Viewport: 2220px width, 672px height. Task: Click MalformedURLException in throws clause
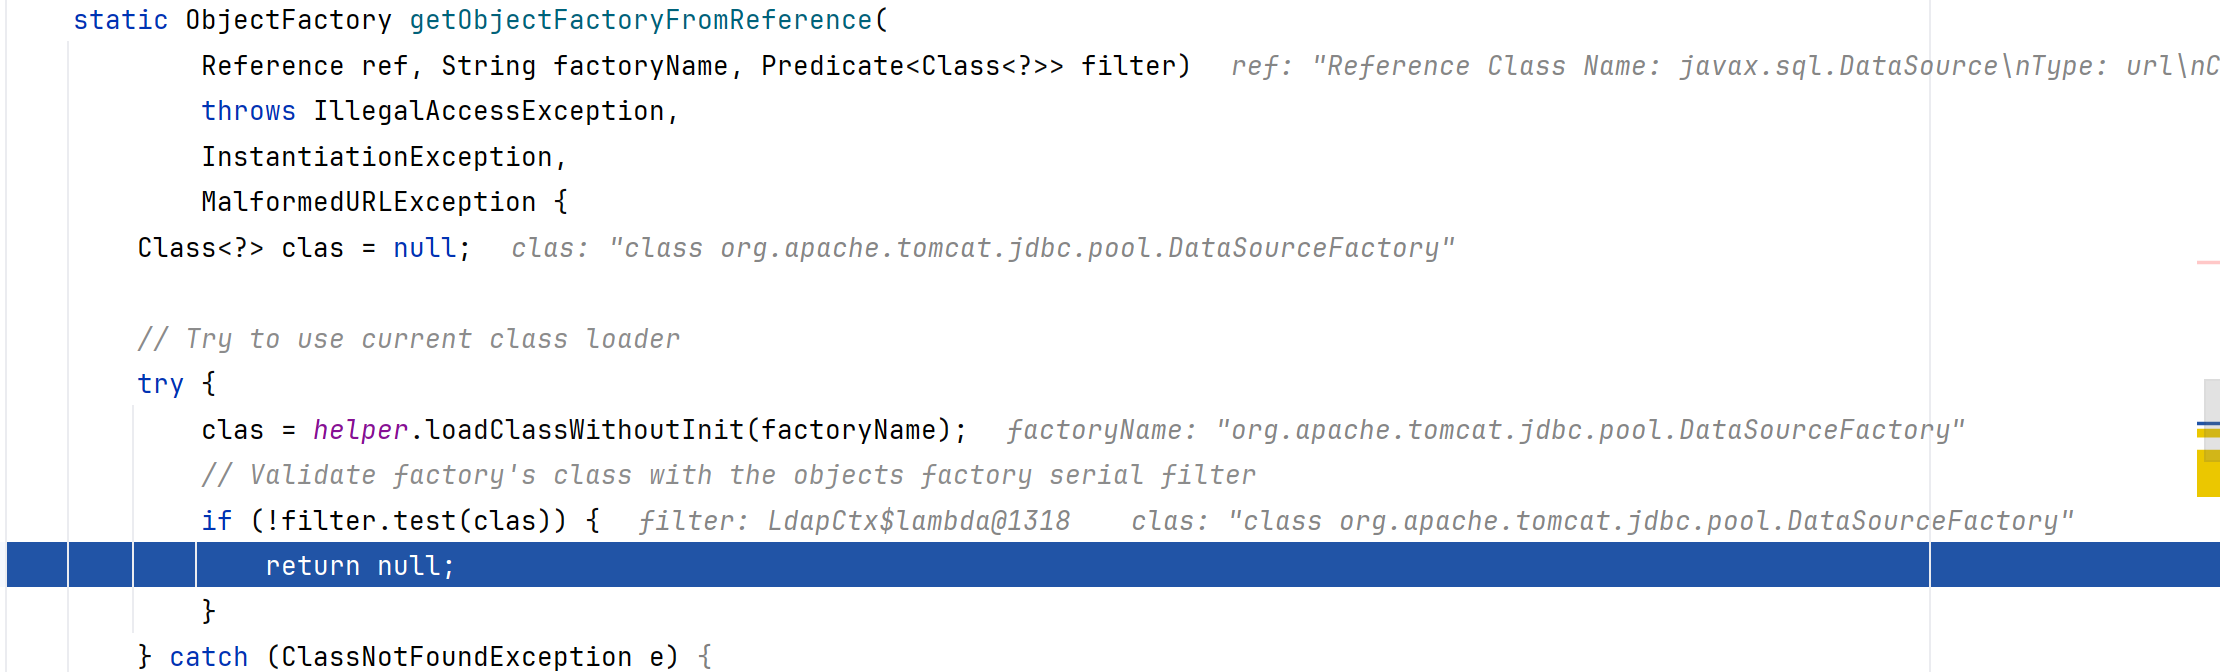click(x=368, y=202)
